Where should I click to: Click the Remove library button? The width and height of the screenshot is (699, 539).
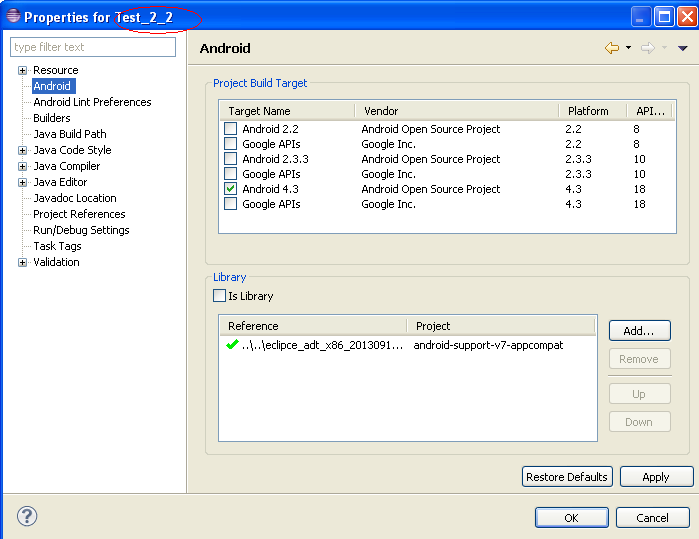[x=639, y=359]
